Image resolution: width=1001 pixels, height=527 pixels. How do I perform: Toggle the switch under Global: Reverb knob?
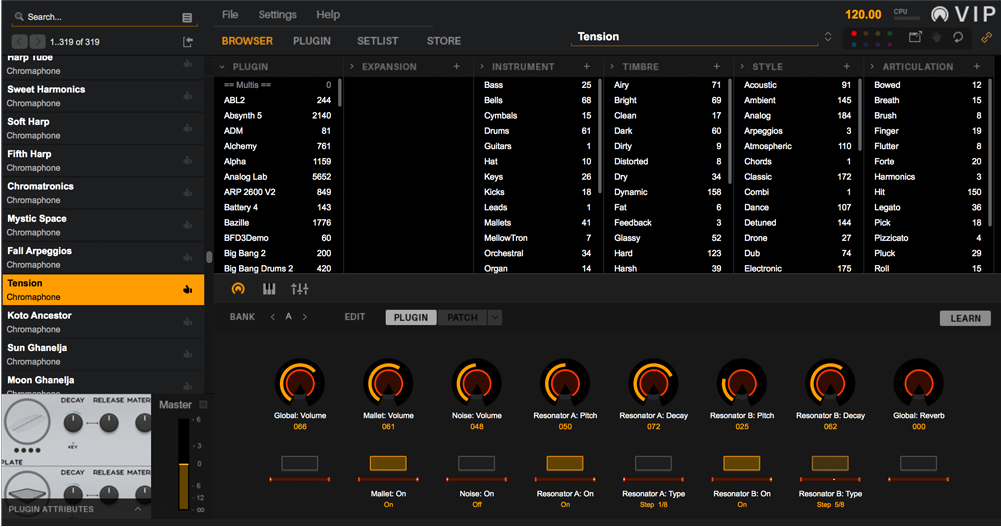pos(919,463)
